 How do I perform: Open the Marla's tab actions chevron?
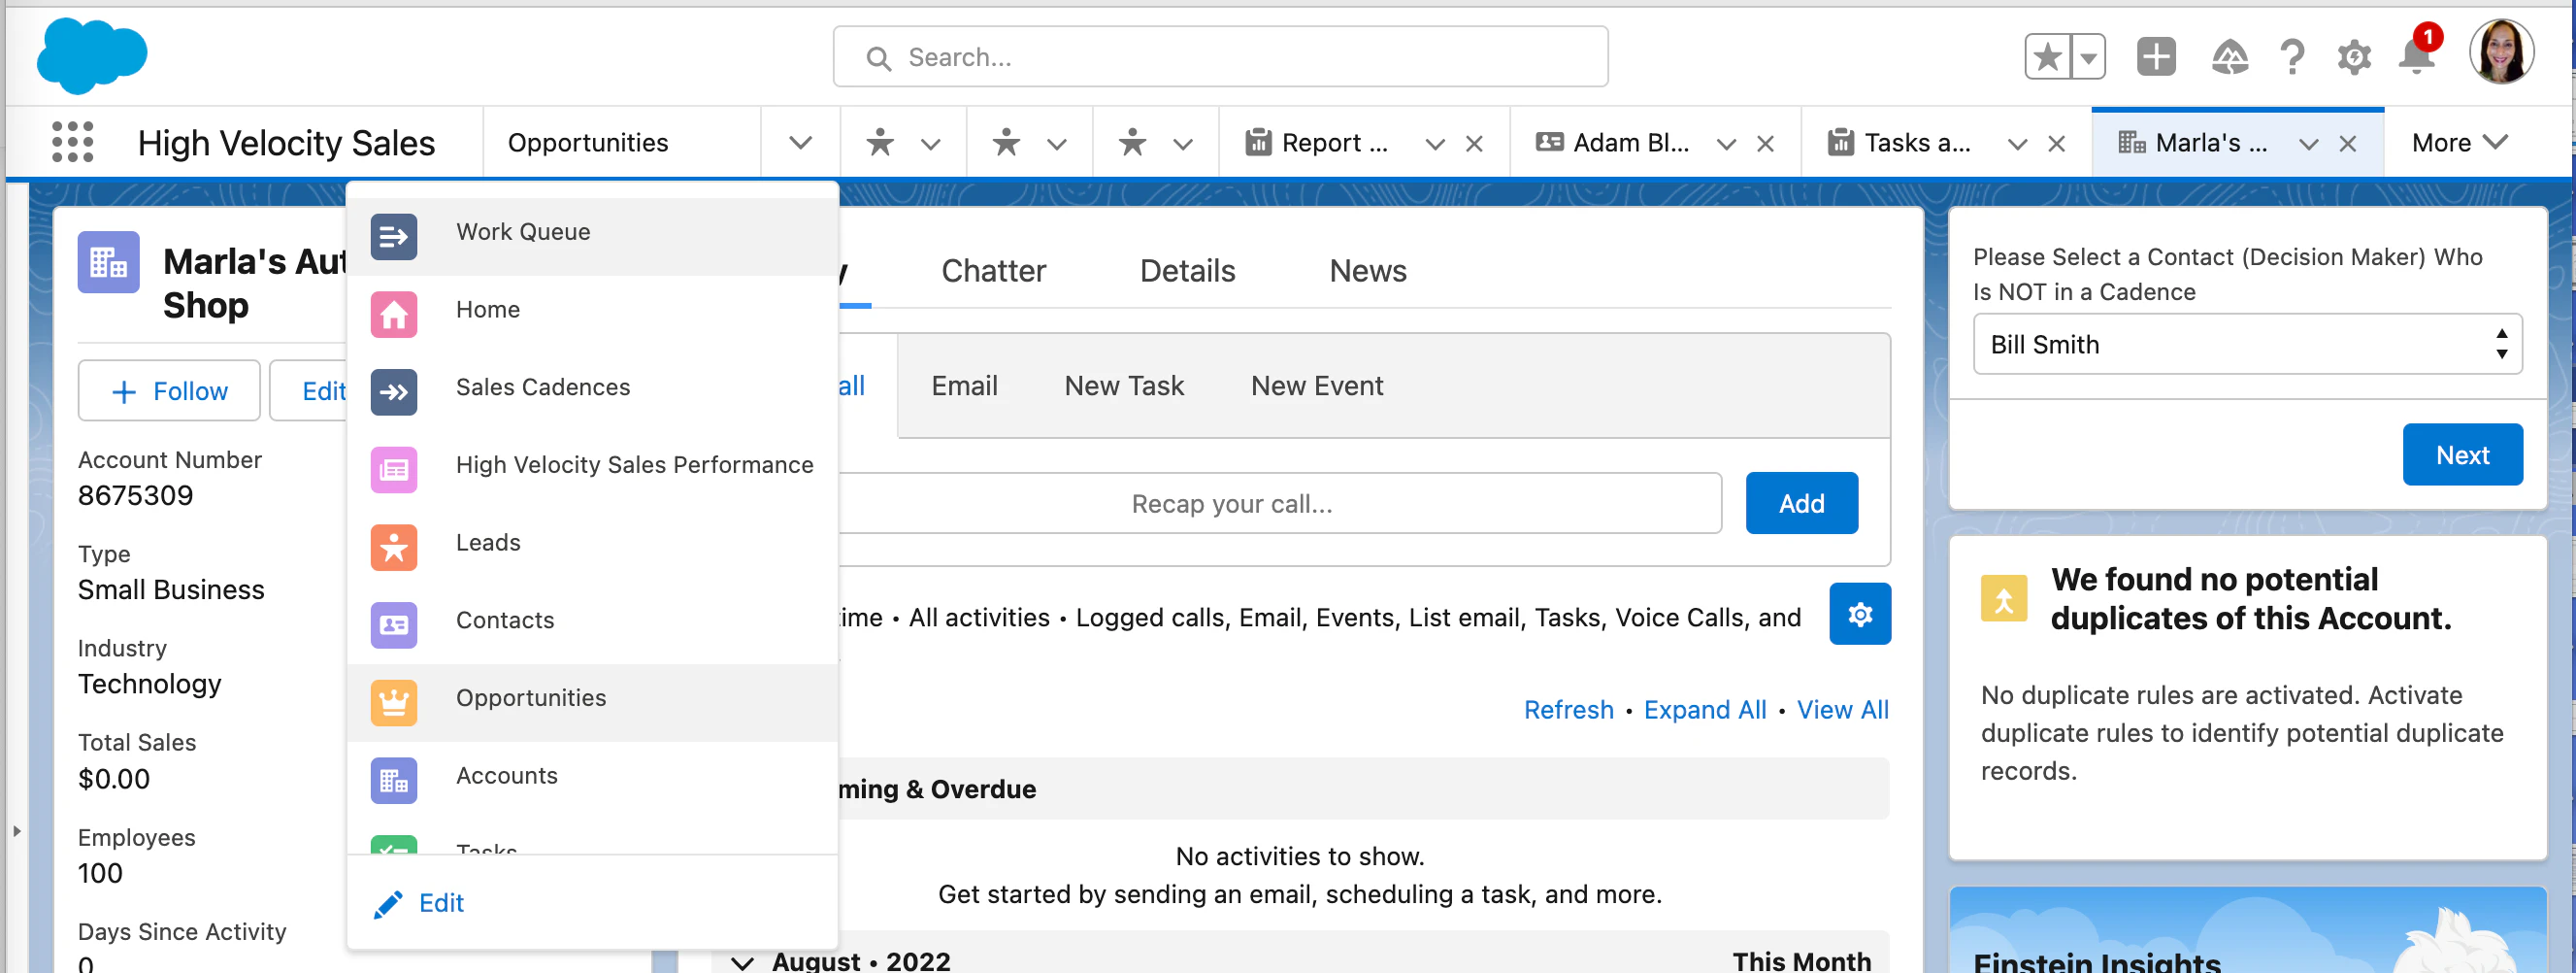(x=2309, y=144)
